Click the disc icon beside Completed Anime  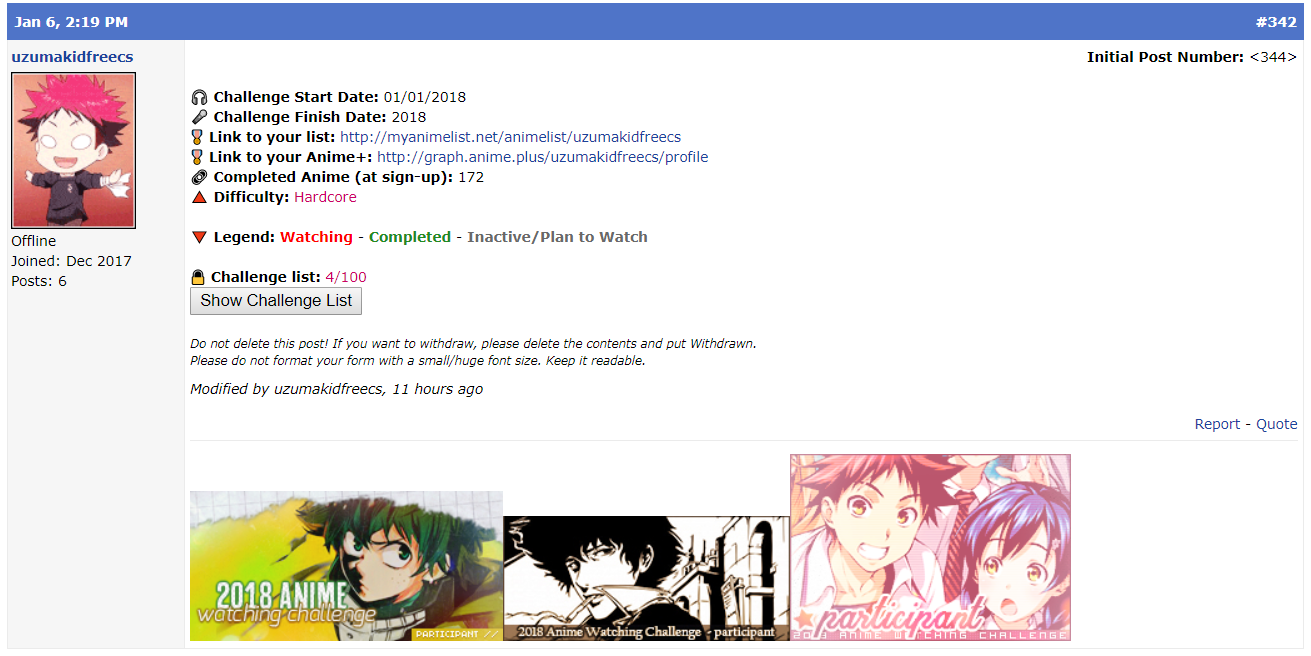[199, 177]
